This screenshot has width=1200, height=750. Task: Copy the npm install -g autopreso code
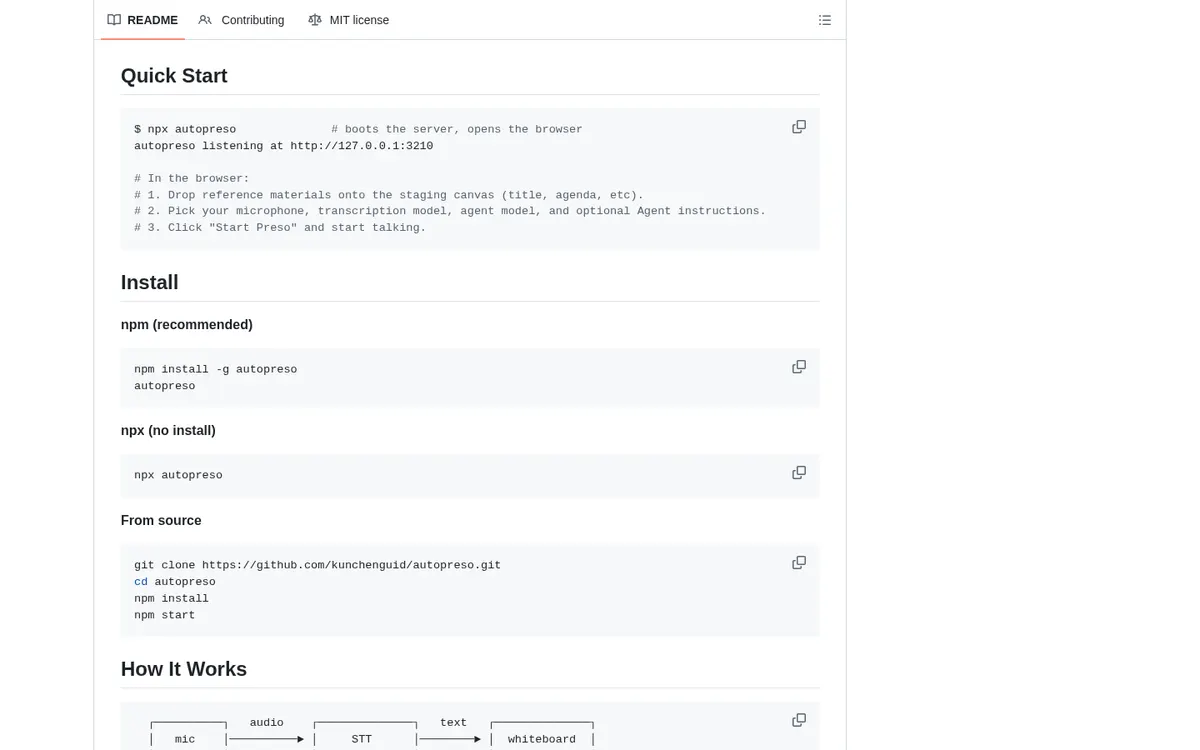coord(799,367)
